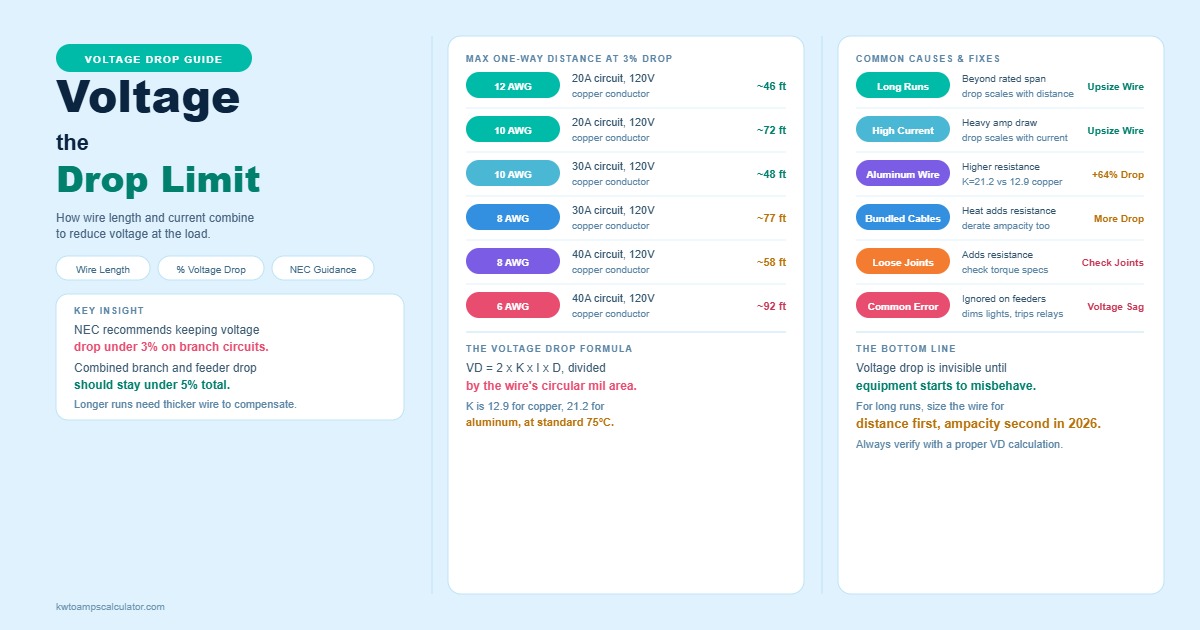This screenshot has width=1200, height=630.
Task: Click the red 6 AWG pill
Action: tap(513, 306)
